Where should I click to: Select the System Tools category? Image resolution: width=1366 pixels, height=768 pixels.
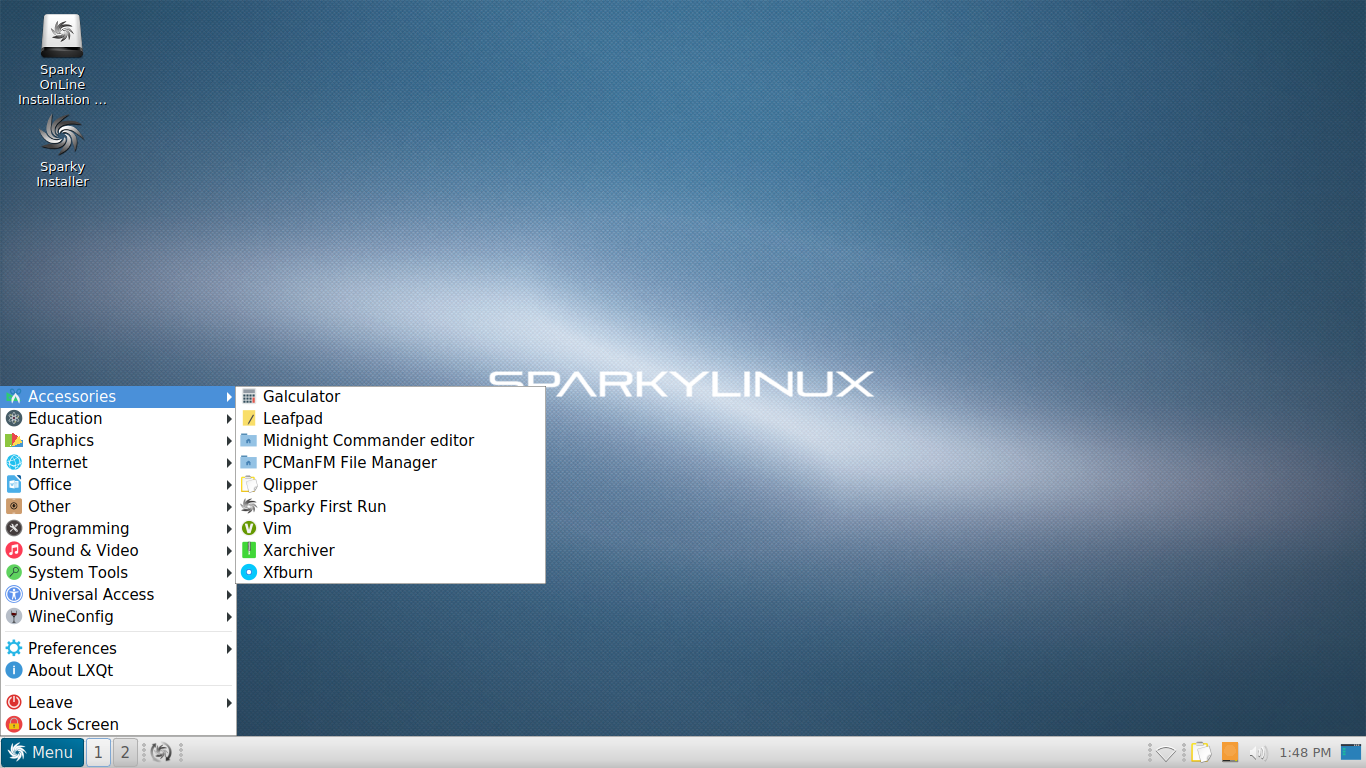[x=118, y=573]
